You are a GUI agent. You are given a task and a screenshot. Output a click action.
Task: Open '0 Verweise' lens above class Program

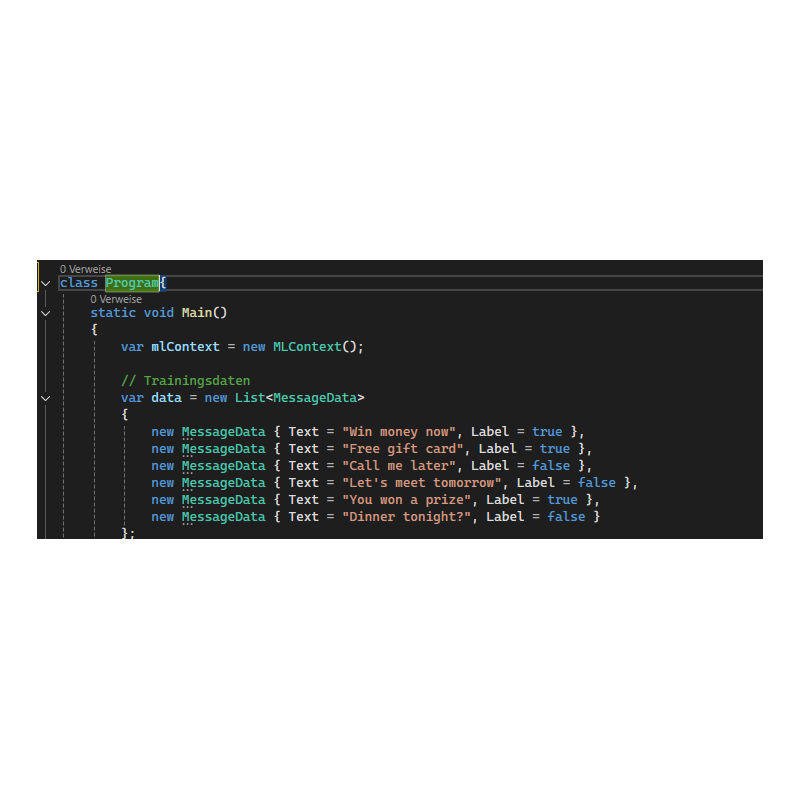(x=85, y=269)
